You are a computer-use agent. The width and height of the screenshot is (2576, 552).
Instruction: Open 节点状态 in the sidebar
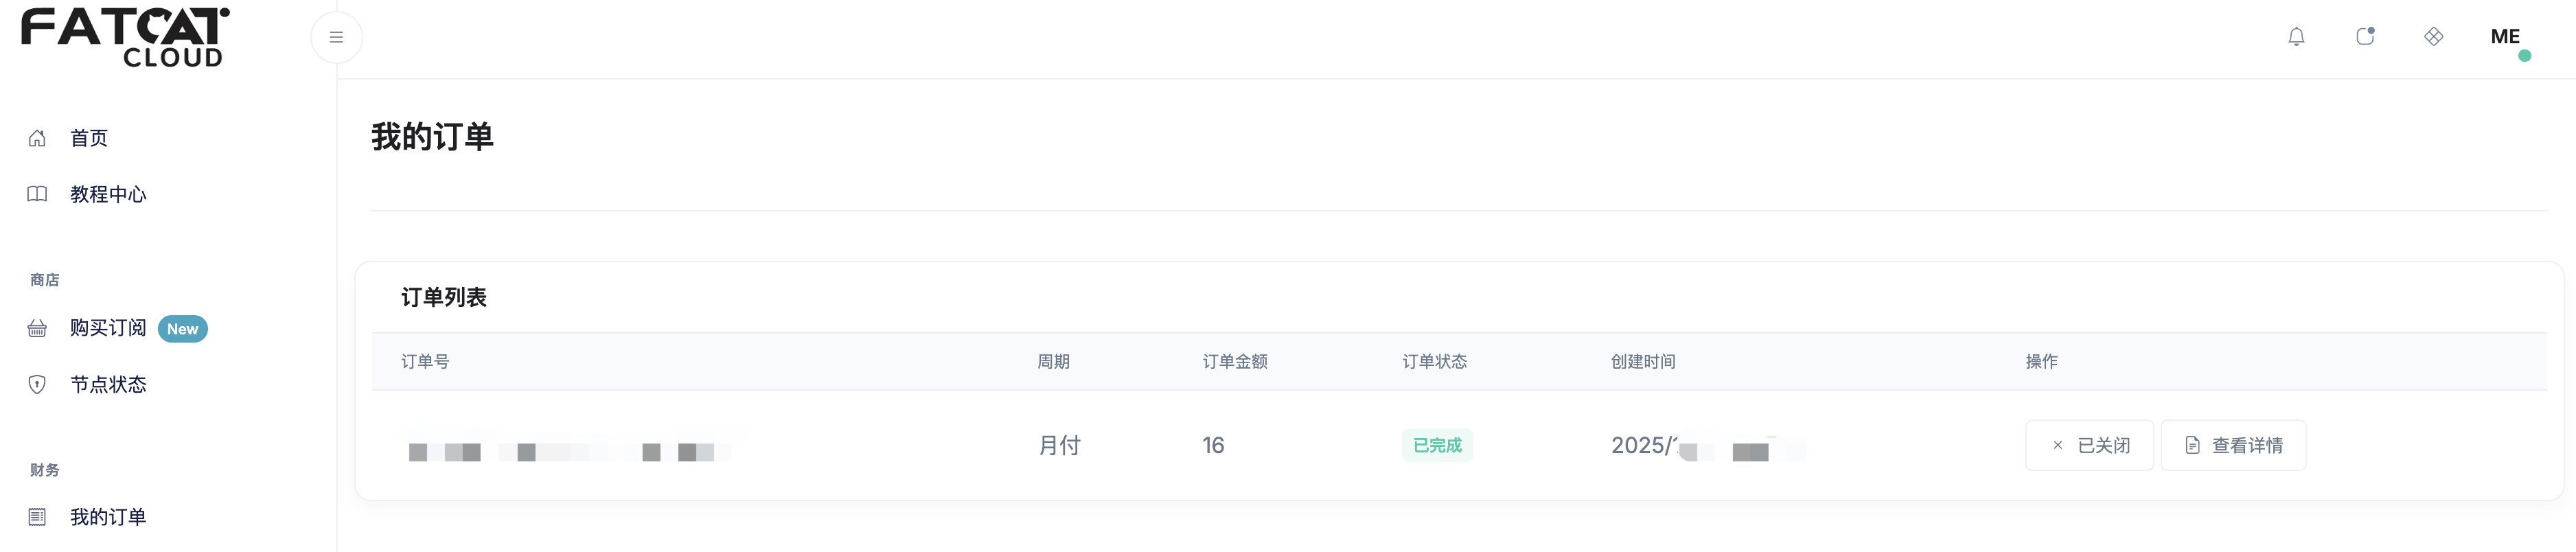click(x=108, y=385)
